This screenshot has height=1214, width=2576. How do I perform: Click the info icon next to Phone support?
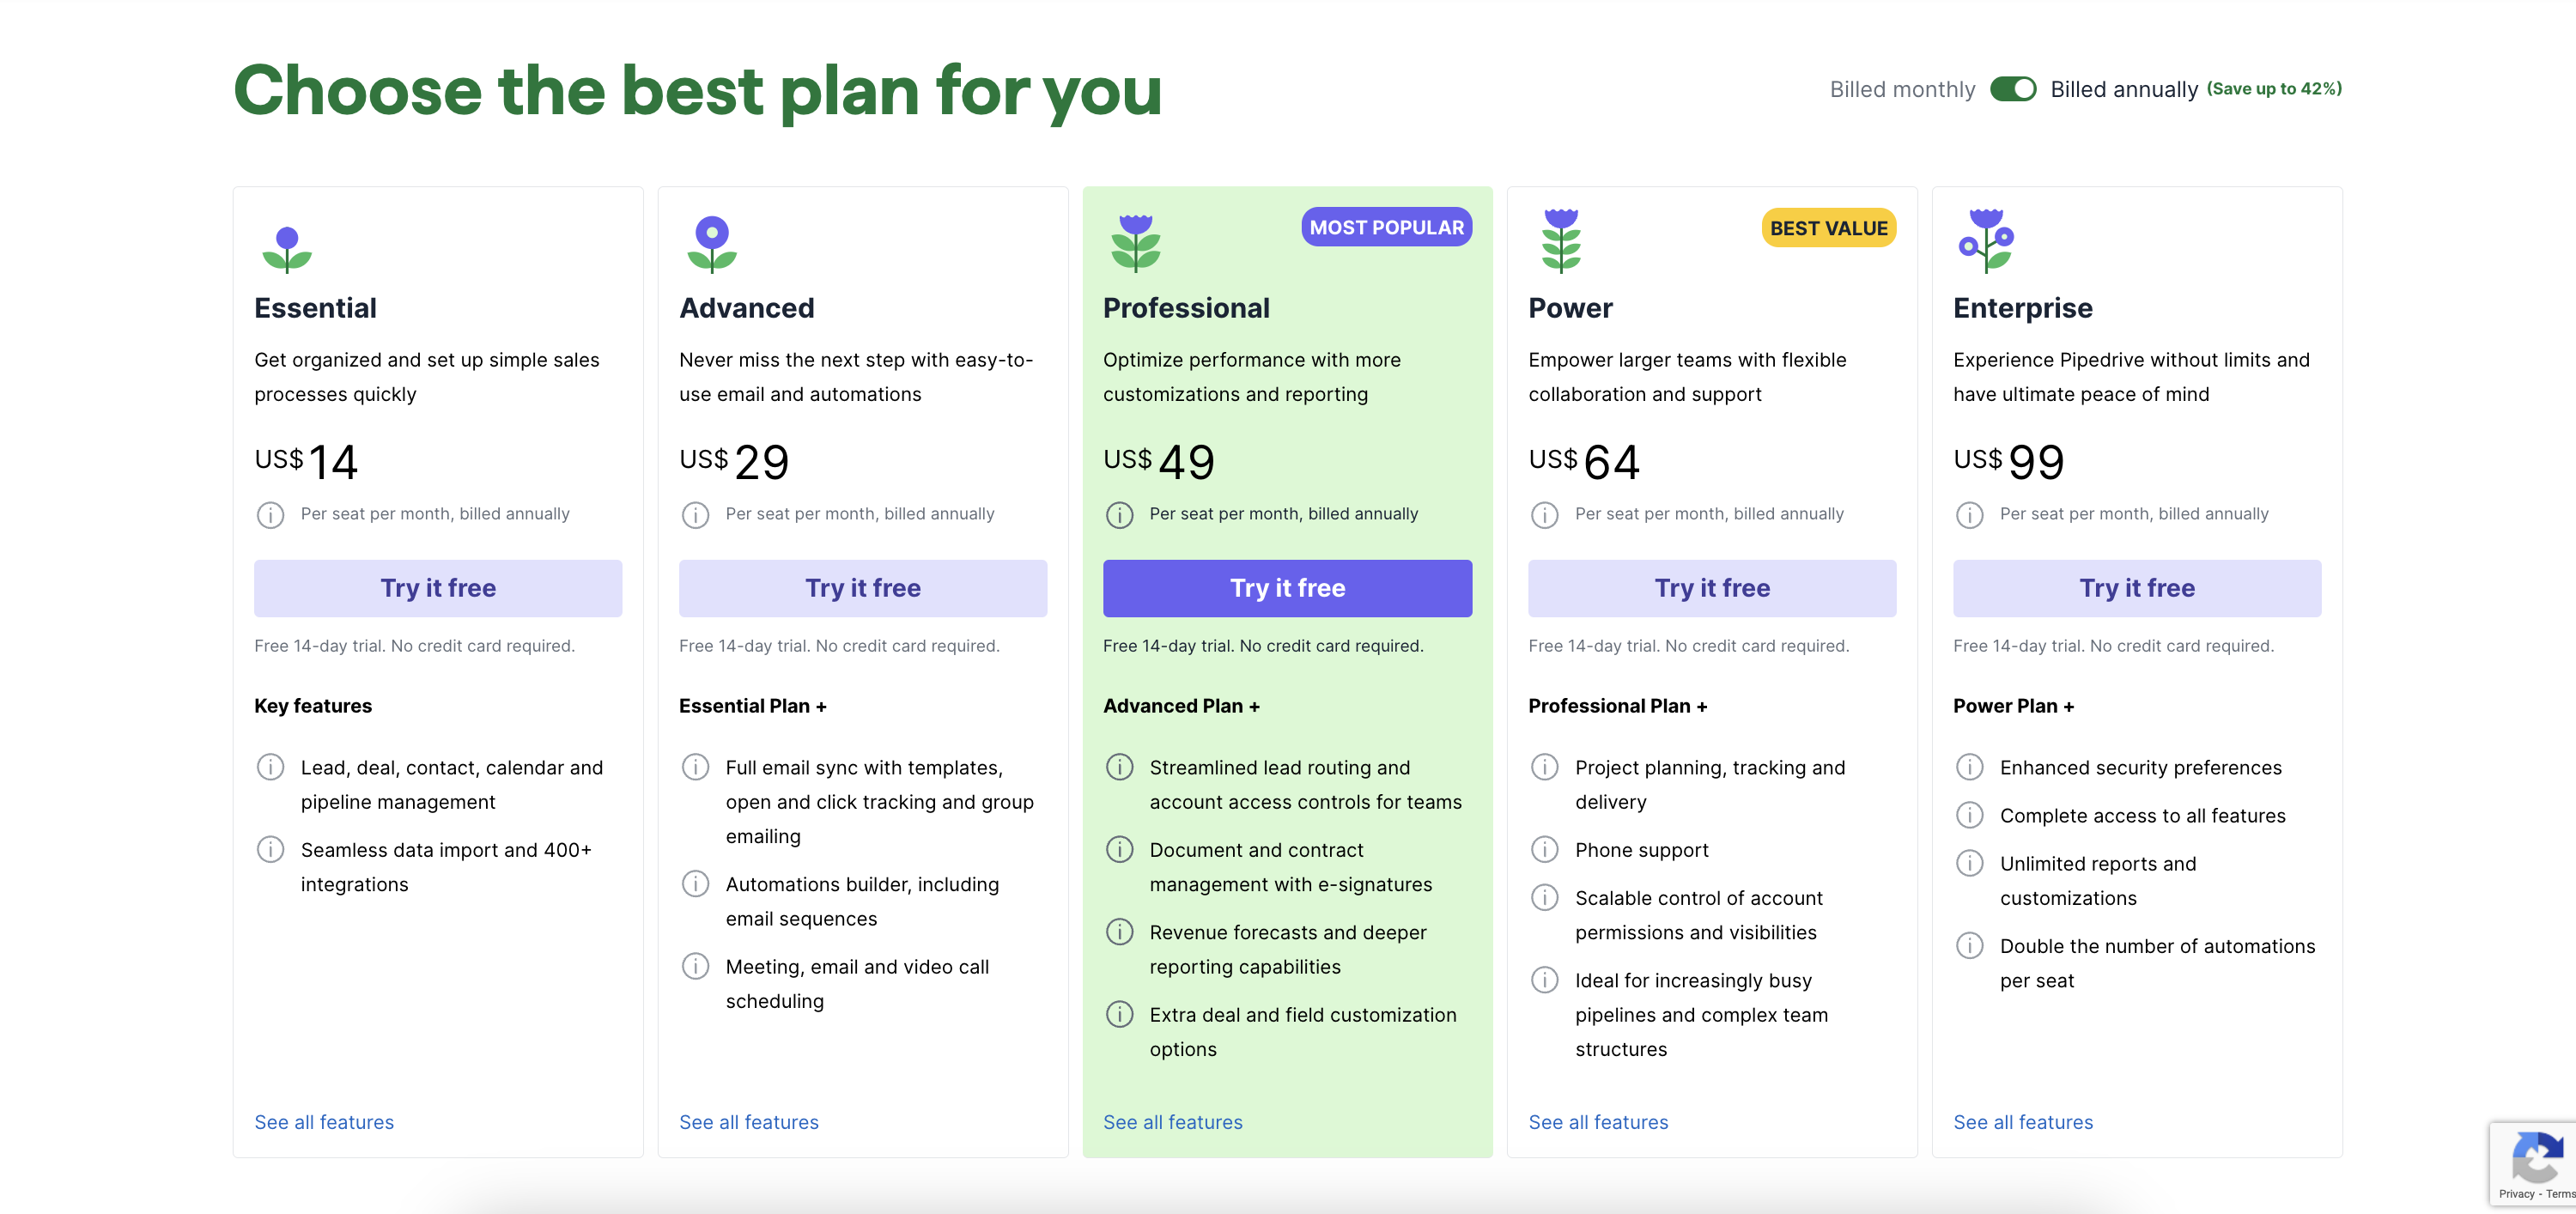(x=1544, y=849)
